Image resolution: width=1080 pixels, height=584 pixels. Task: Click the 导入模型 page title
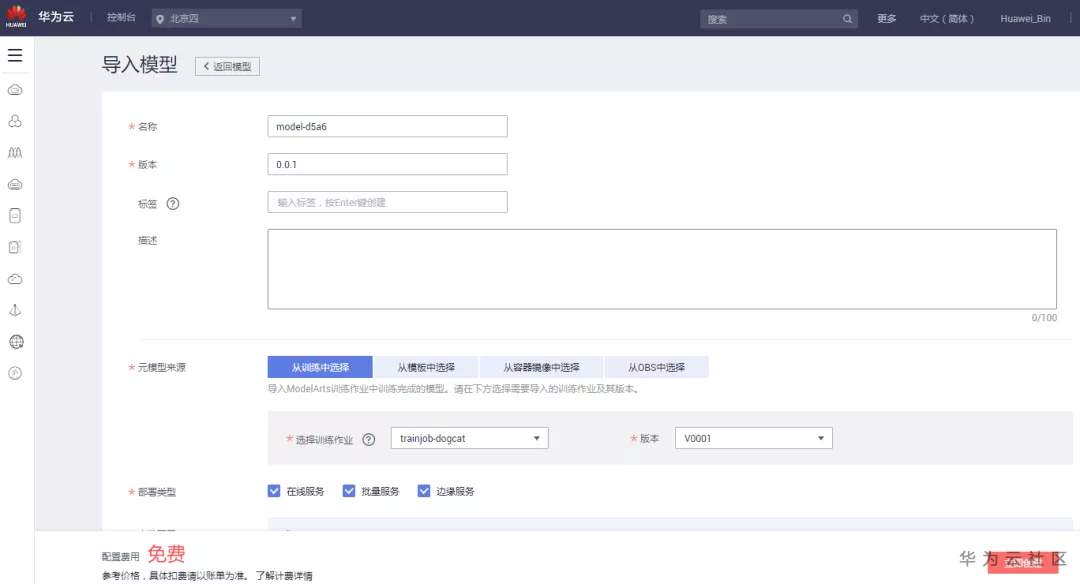140,65
